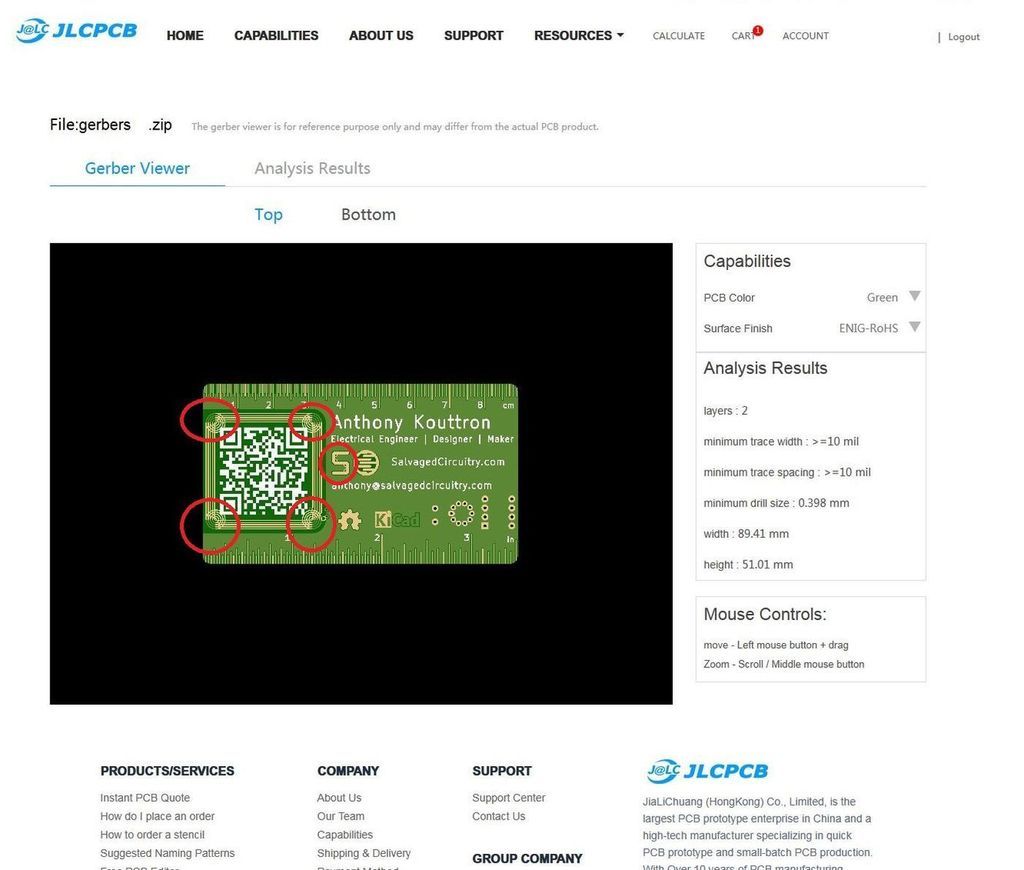Go to ABOUT US page
The image size is (1024, 870).
pyautogui.click(x=381, y=36)
